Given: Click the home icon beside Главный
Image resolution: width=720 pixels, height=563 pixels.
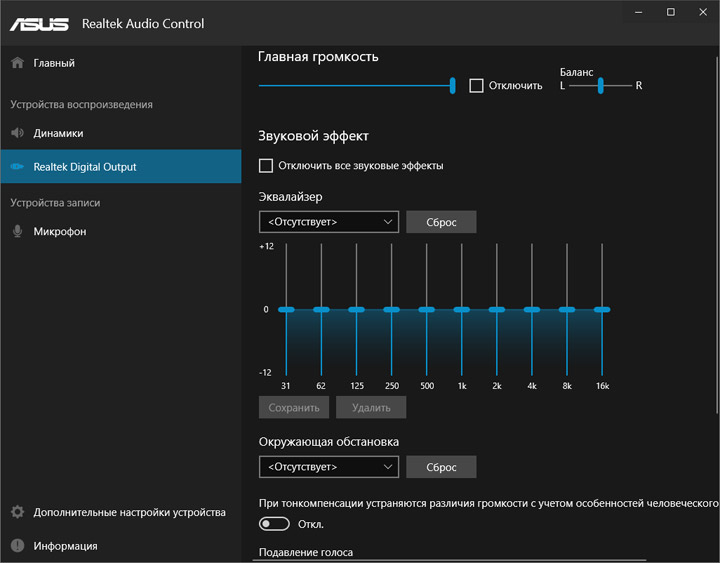Looking at the screenshot, I should pos(17,63).
